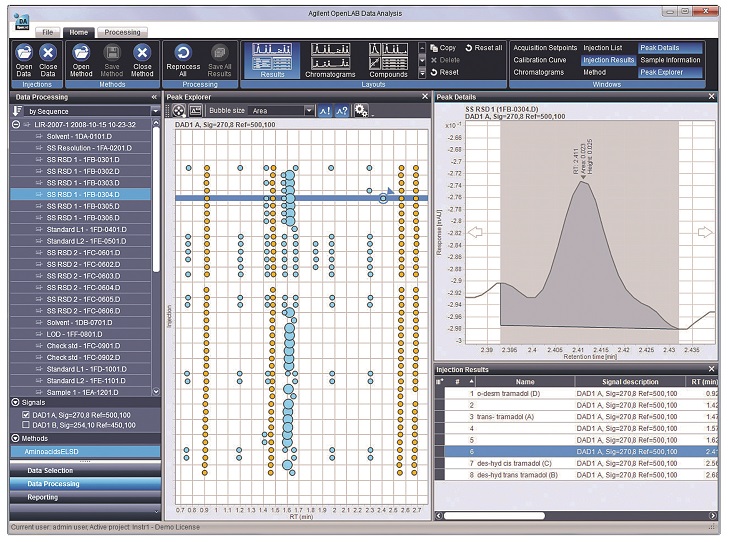Open the Reporting section
The image size is (730, 542).
(x=85, y=497)
